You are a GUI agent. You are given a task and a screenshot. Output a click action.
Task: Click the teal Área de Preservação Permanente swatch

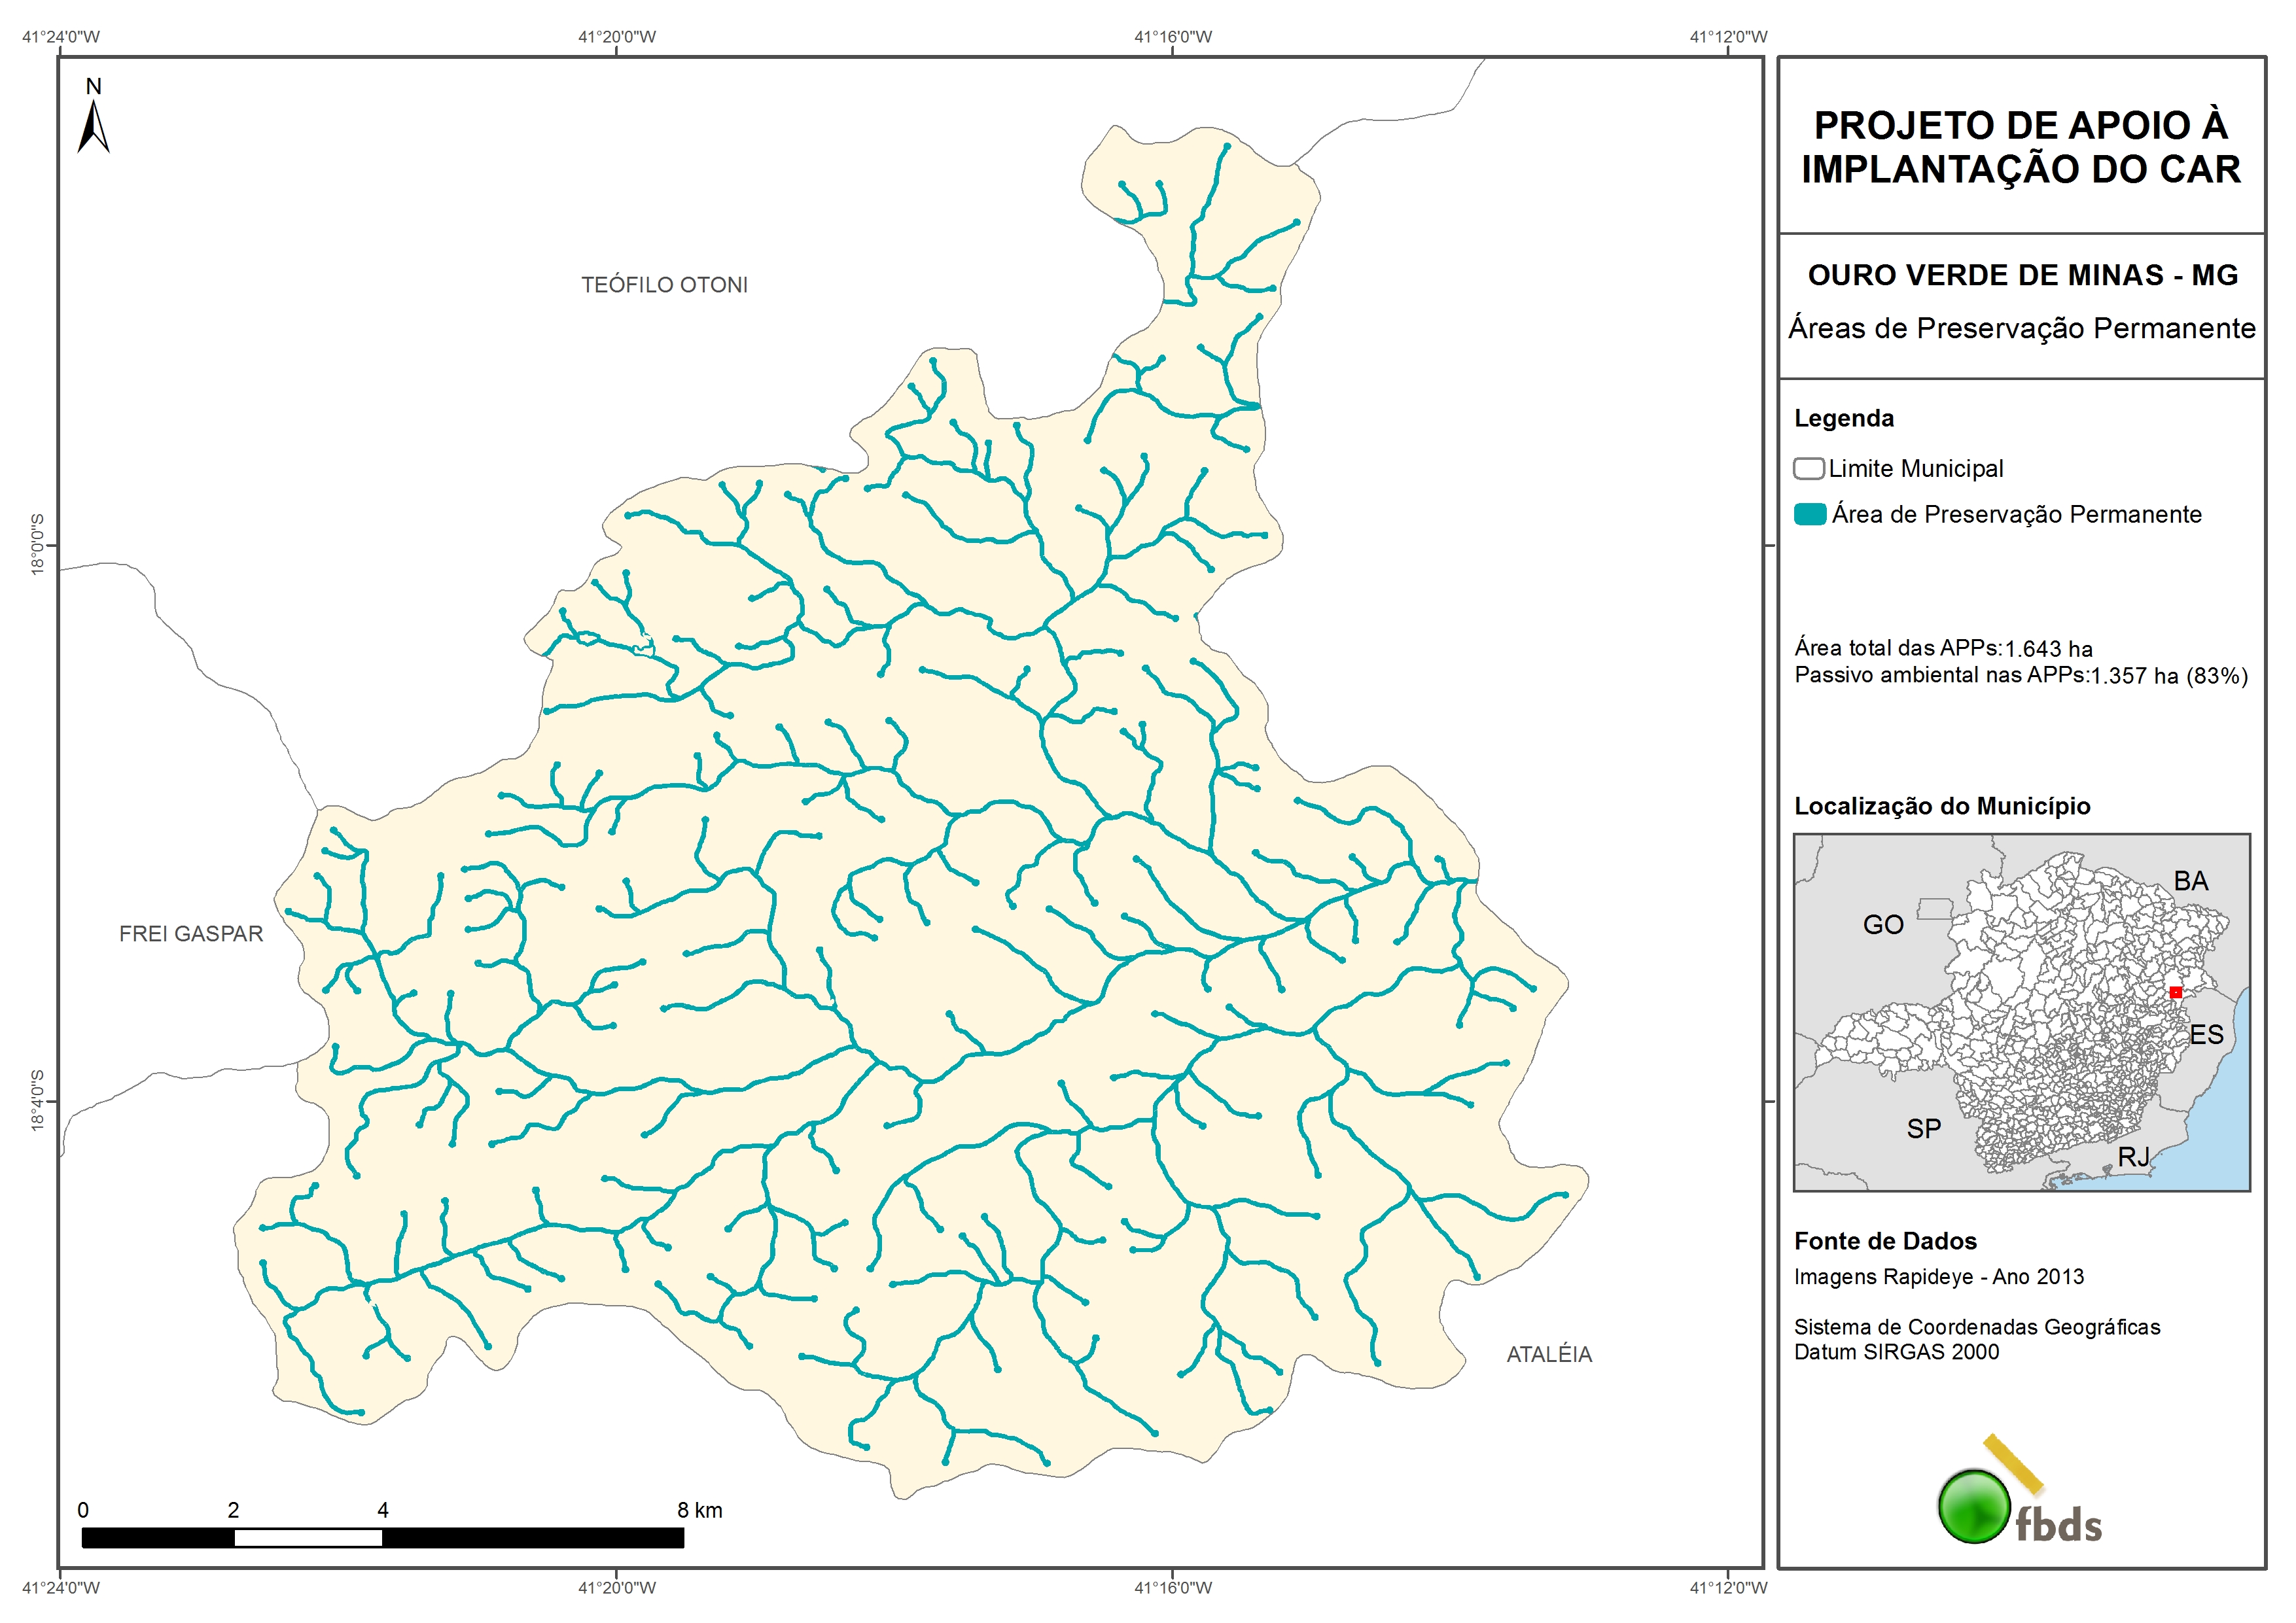pyautogui.click(x=1809, y=514)
